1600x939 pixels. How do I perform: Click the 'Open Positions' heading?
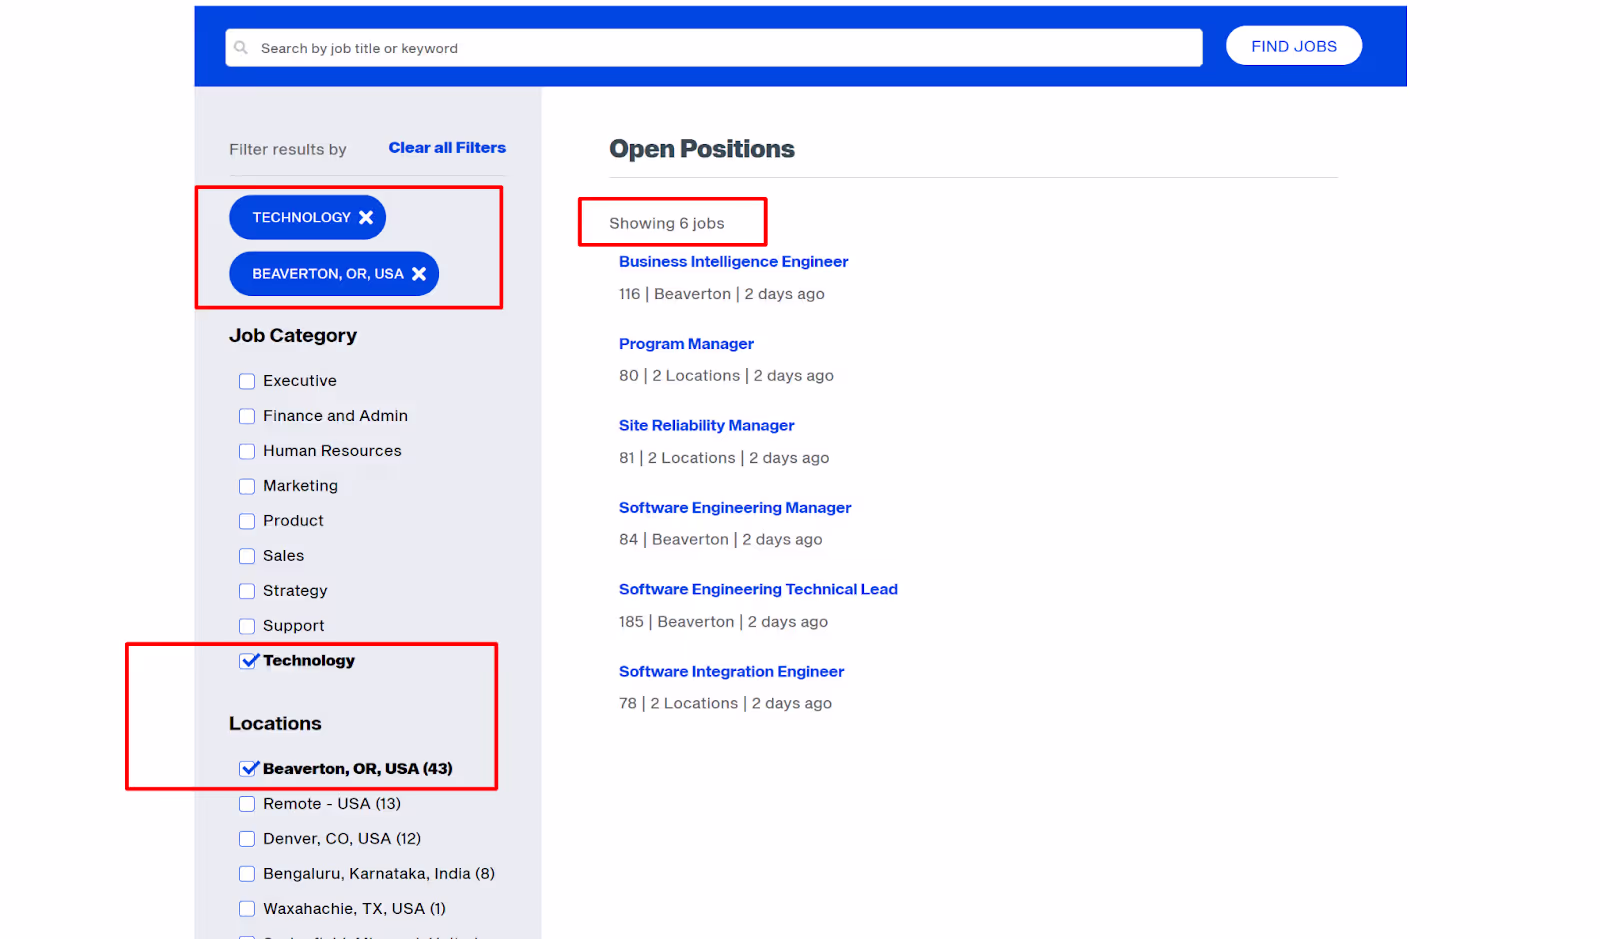(x=702, y=149)
